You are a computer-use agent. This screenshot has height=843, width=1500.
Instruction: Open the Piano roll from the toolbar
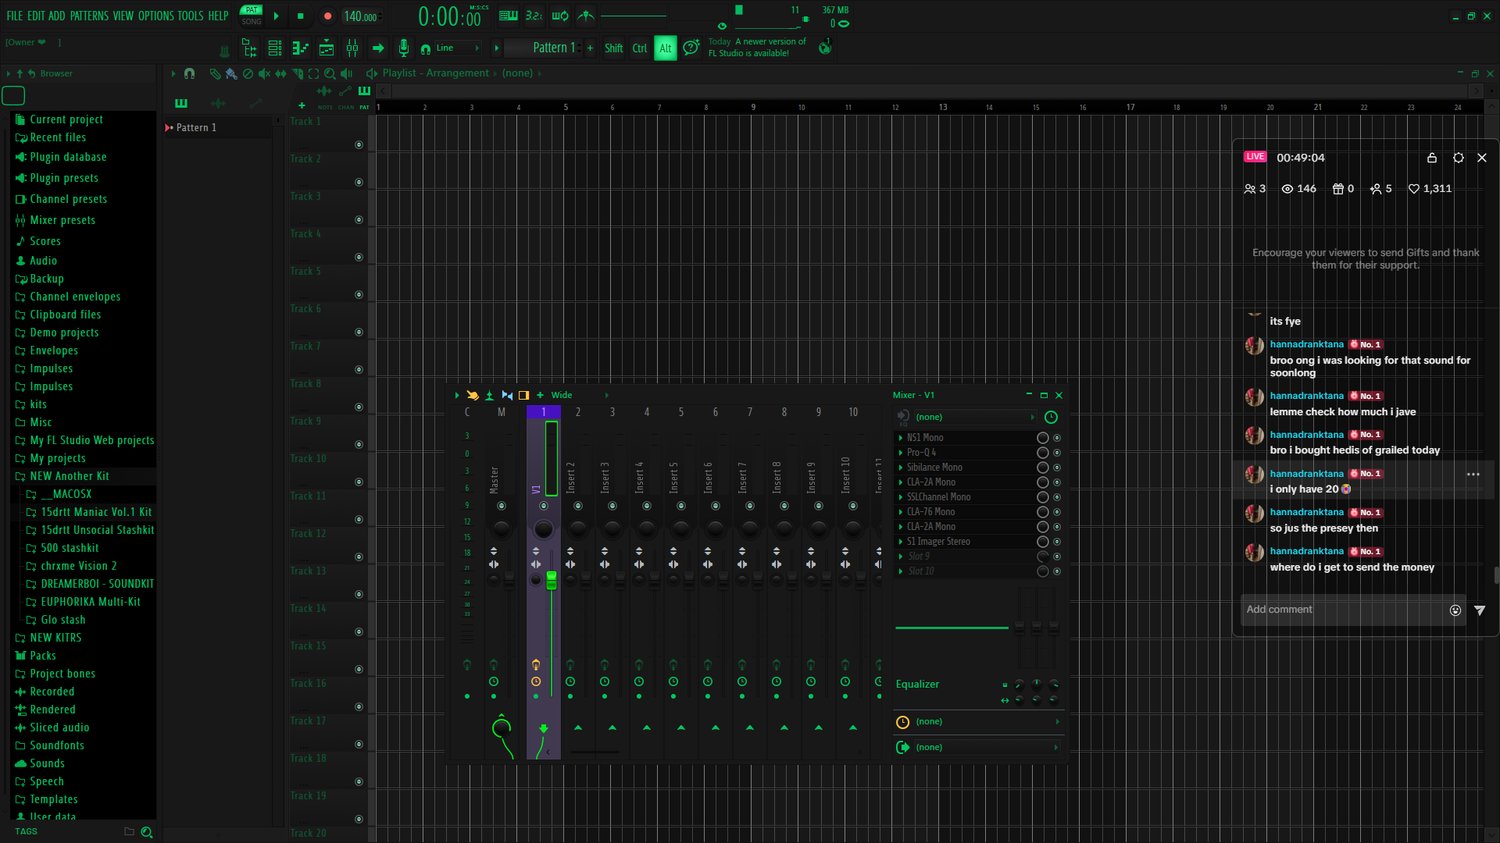(300, 48)
